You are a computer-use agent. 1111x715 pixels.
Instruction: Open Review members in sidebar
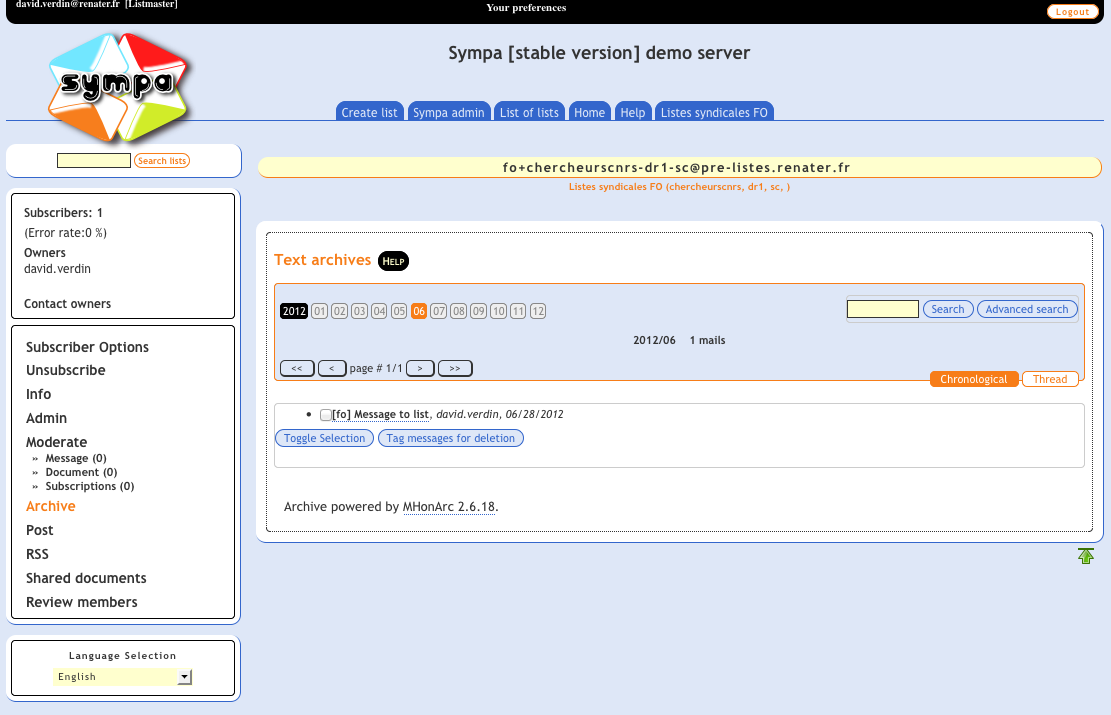[x=81, y=602]
